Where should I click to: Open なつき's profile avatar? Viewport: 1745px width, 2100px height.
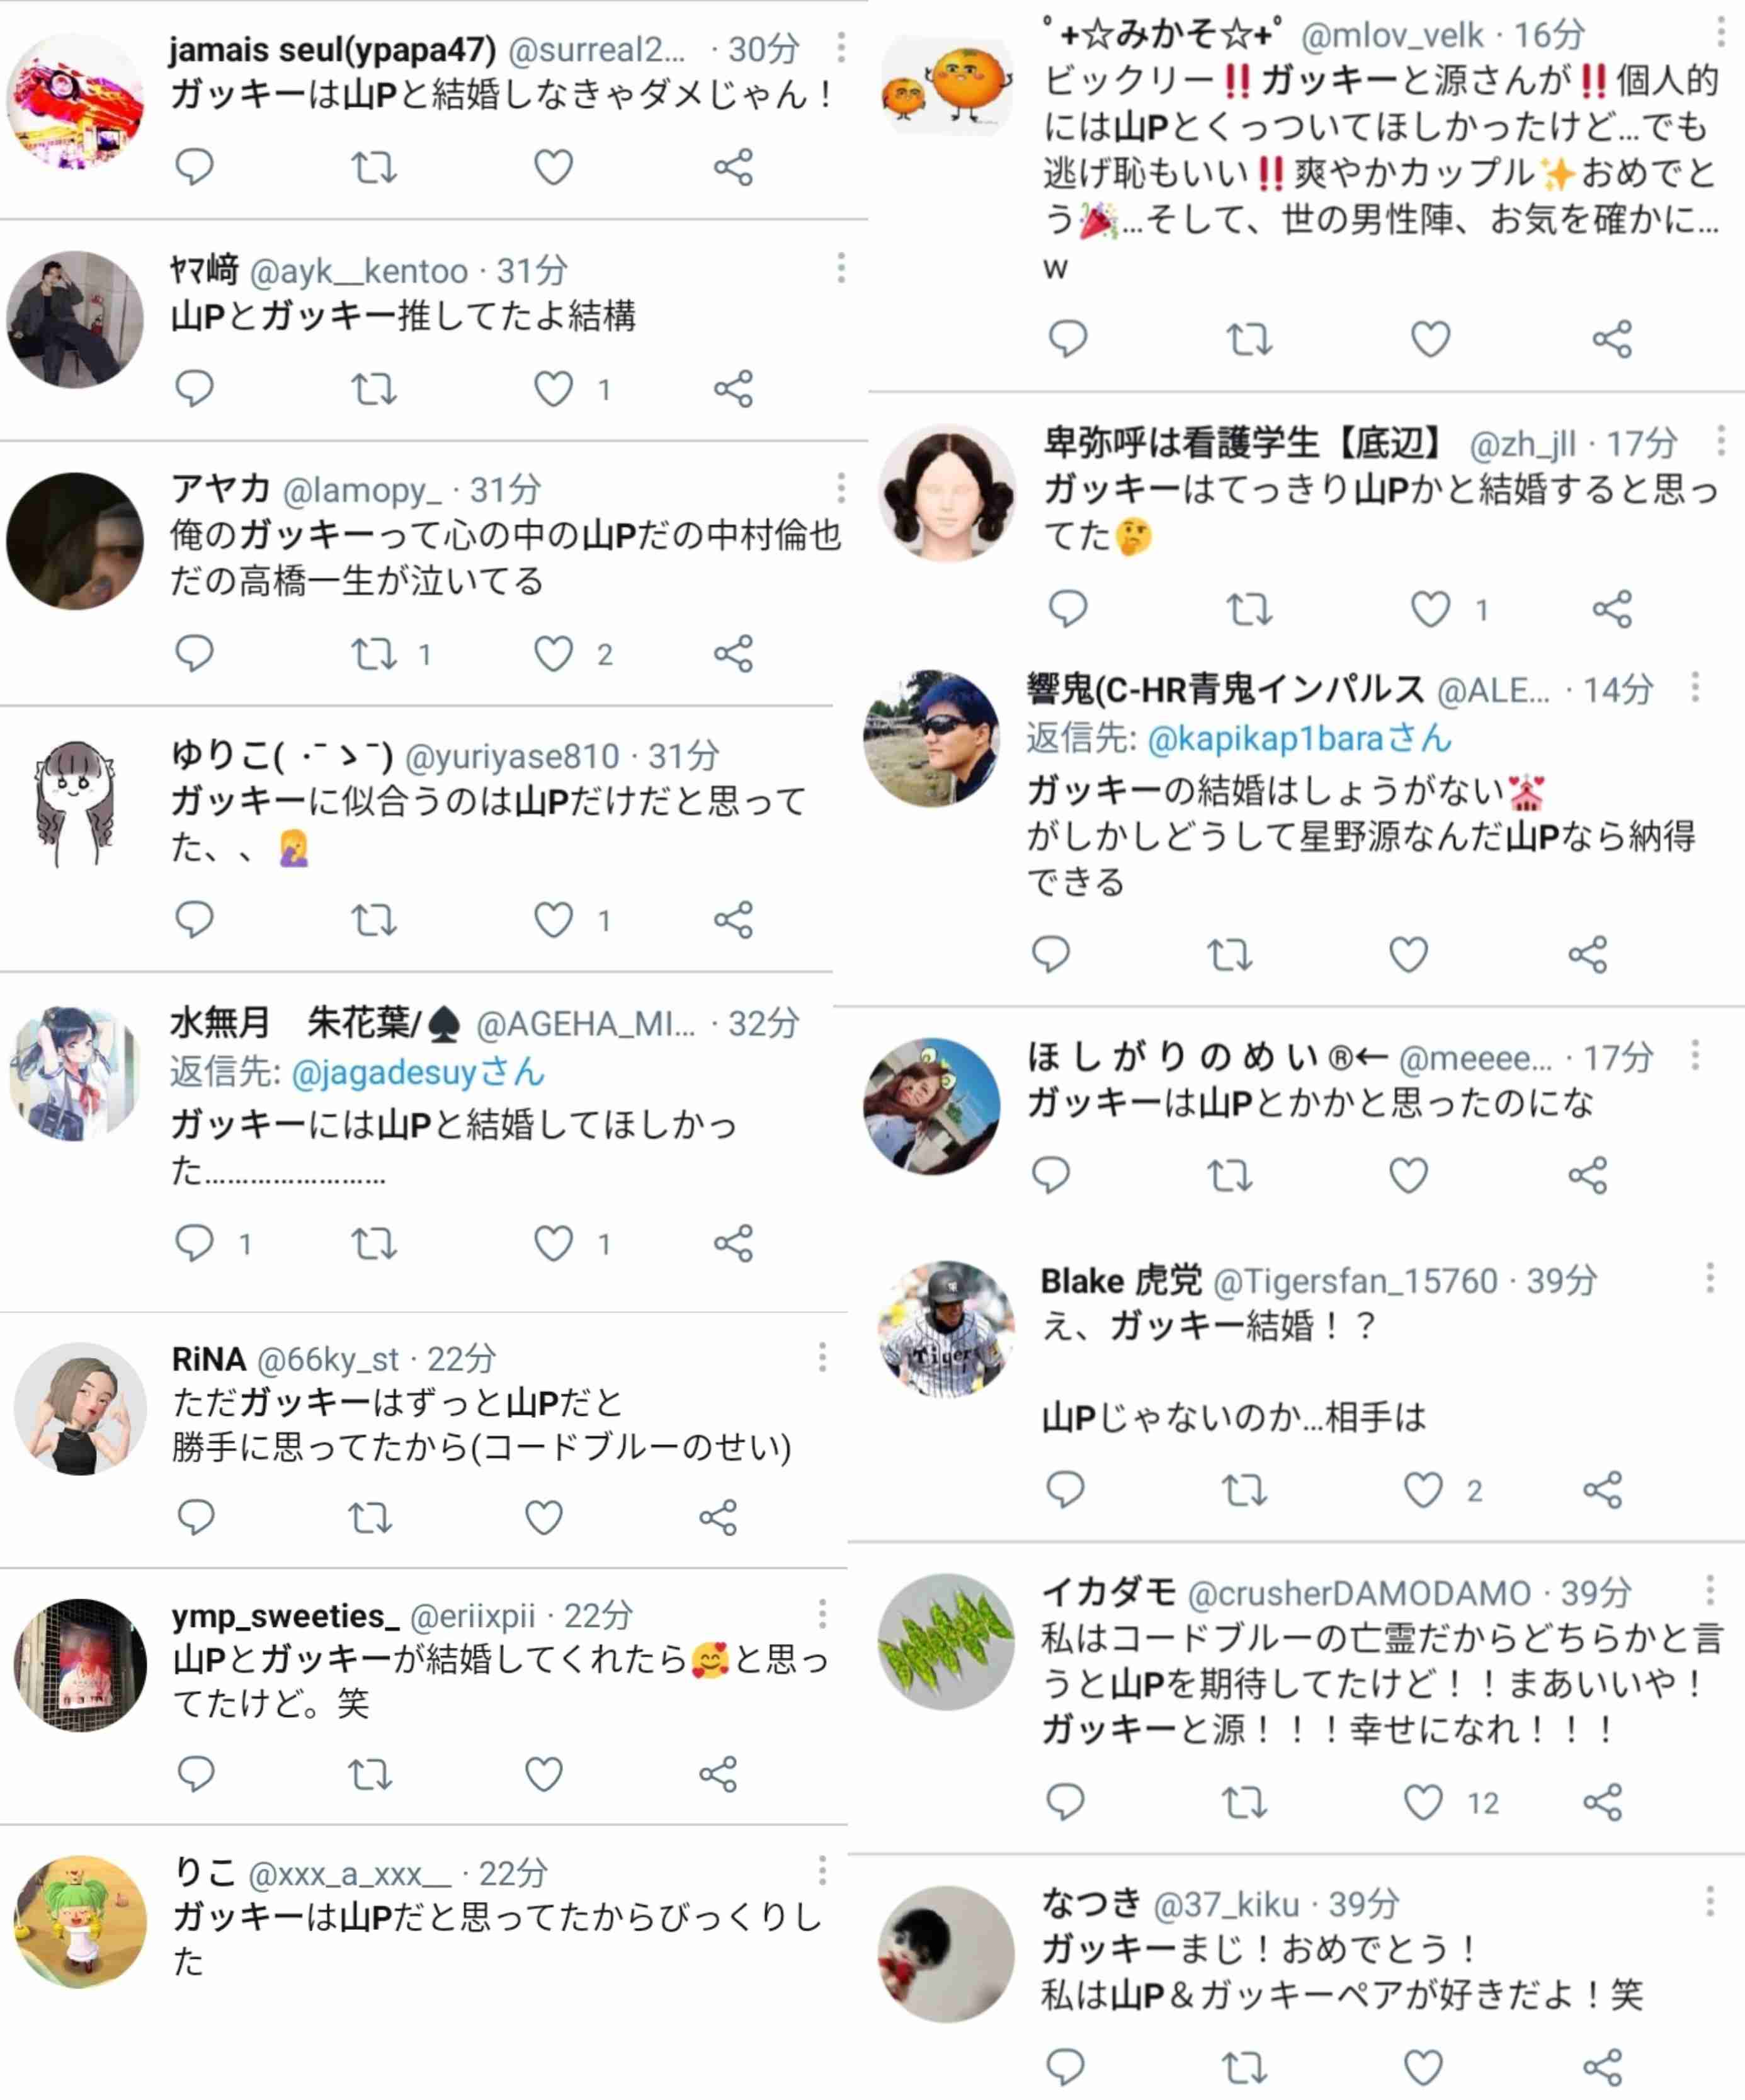point(946,1954)
